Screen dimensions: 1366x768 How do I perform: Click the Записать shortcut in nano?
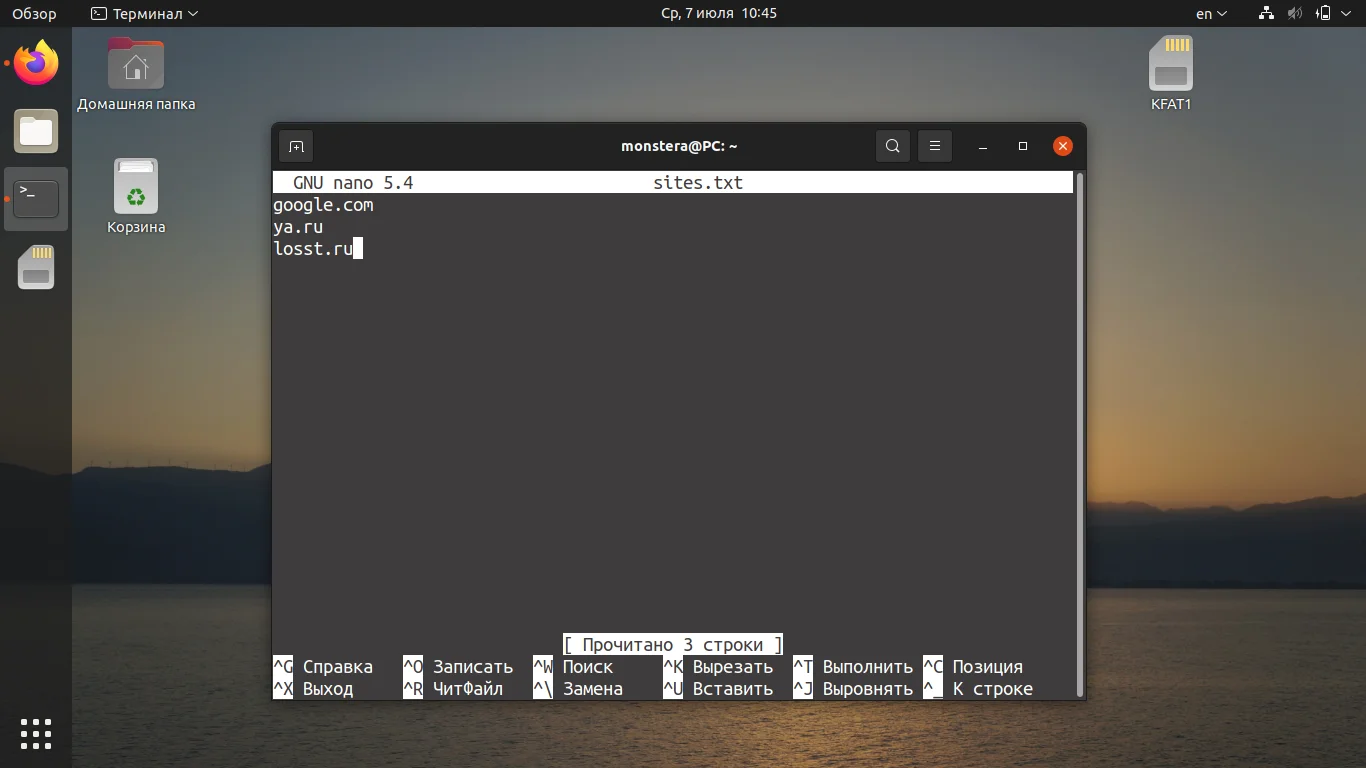[458, 667]
